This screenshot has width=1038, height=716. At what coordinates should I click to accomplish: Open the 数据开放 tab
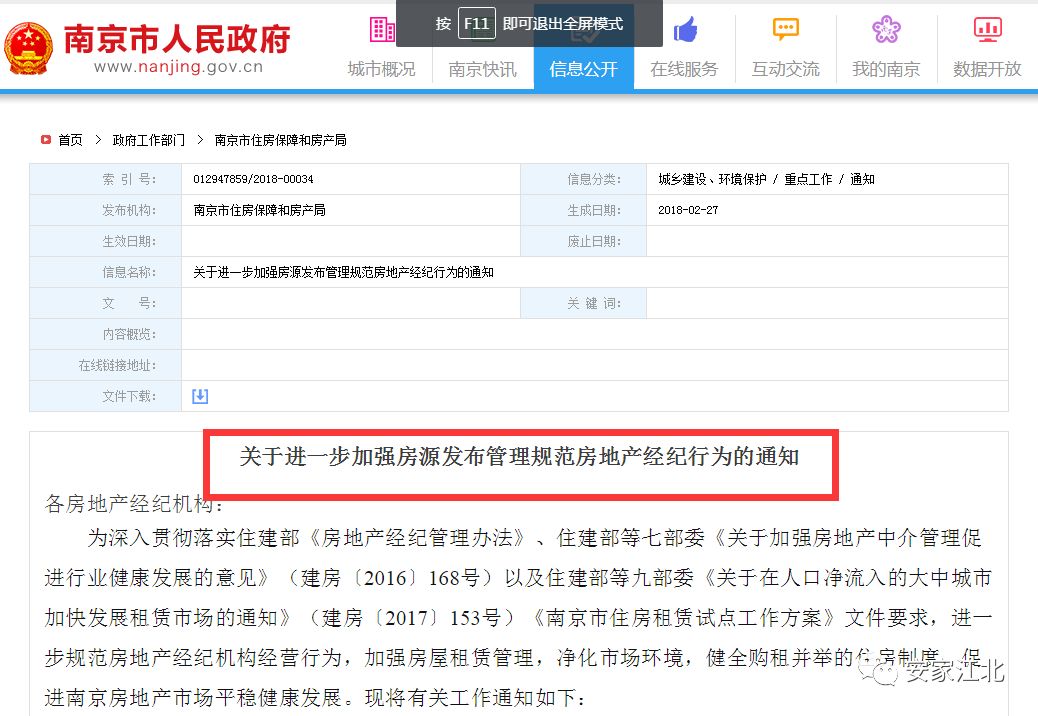point(987,69)
